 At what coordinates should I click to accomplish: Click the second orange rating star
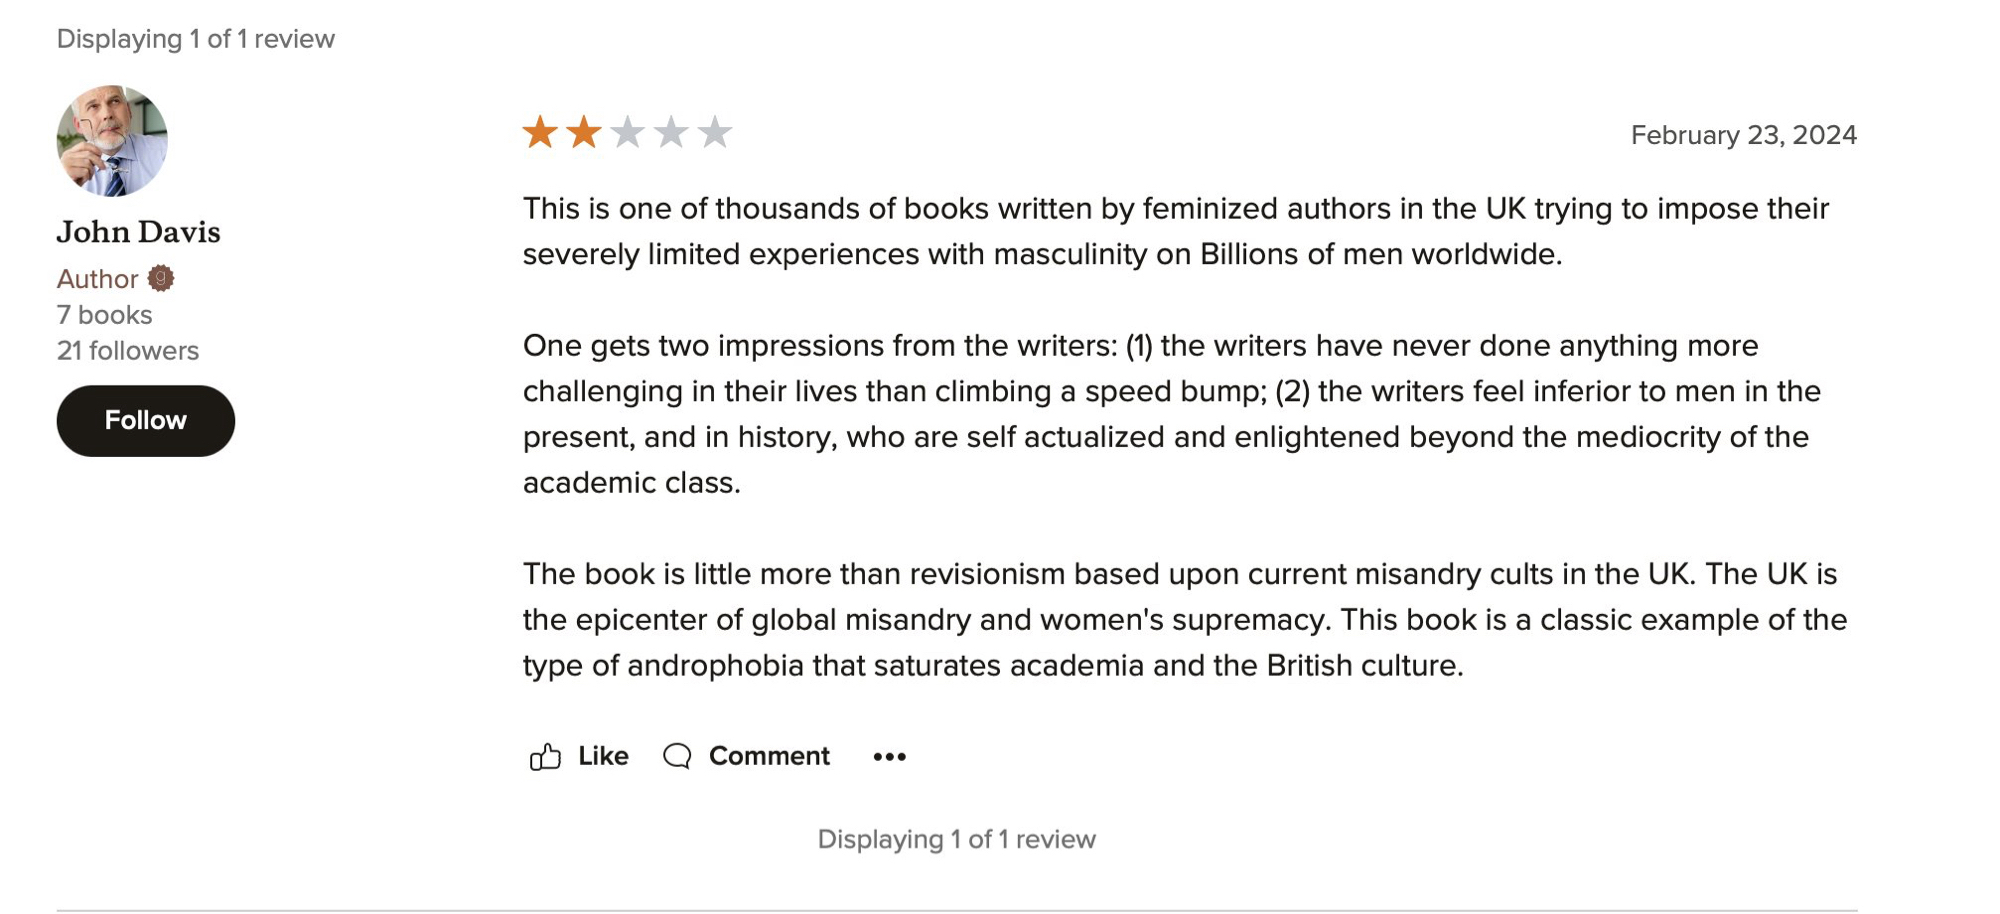pyautogui.click(x=584, y=132)
